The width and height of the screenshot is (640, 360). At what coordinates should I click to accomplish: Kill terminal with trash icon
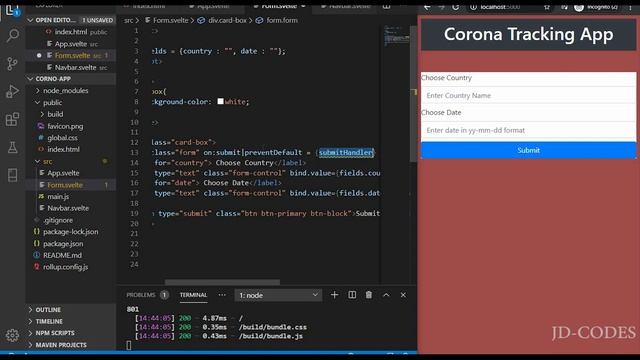click(x=369, y=295)
